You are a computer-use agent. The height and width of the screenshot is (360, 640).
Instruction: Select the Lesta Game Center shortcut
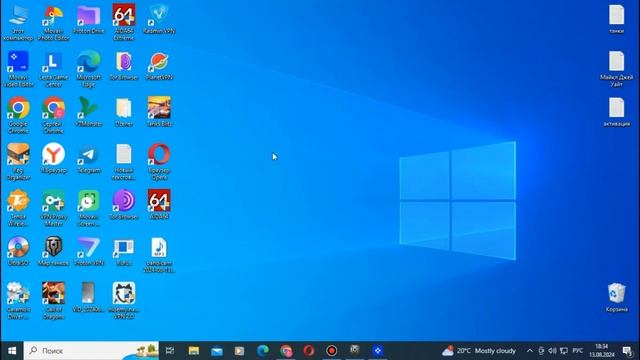coord(53,69)
